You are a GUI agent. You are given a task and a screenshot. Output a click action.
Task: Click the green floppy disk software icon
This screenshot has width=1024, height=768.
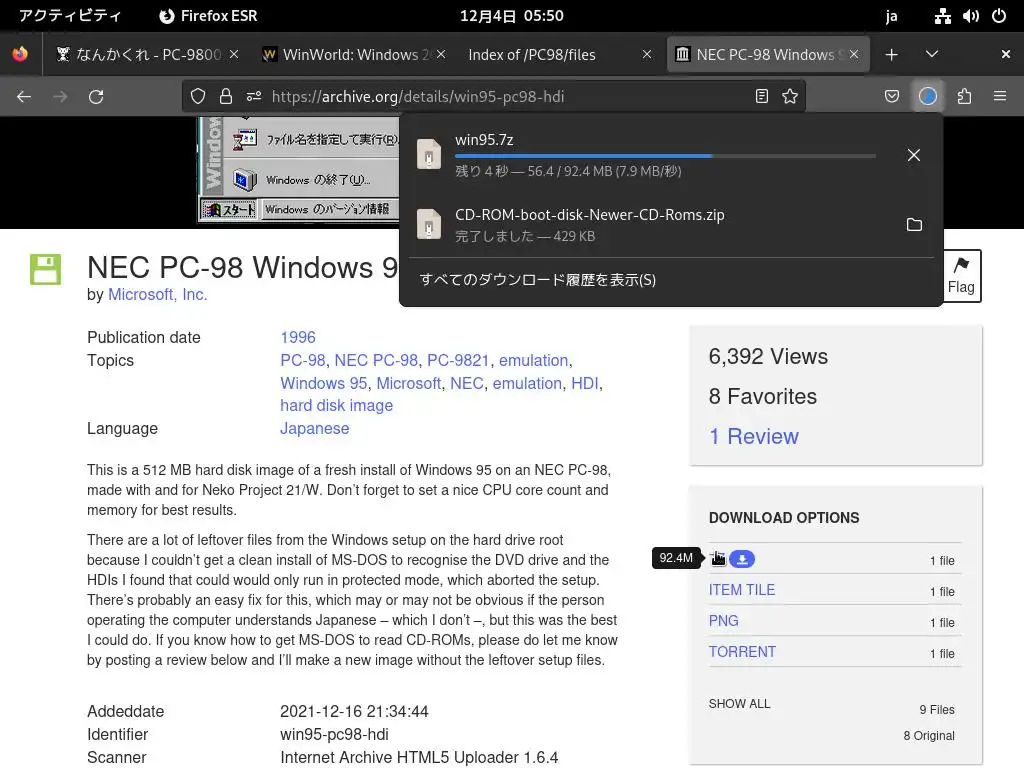(45, 269)
